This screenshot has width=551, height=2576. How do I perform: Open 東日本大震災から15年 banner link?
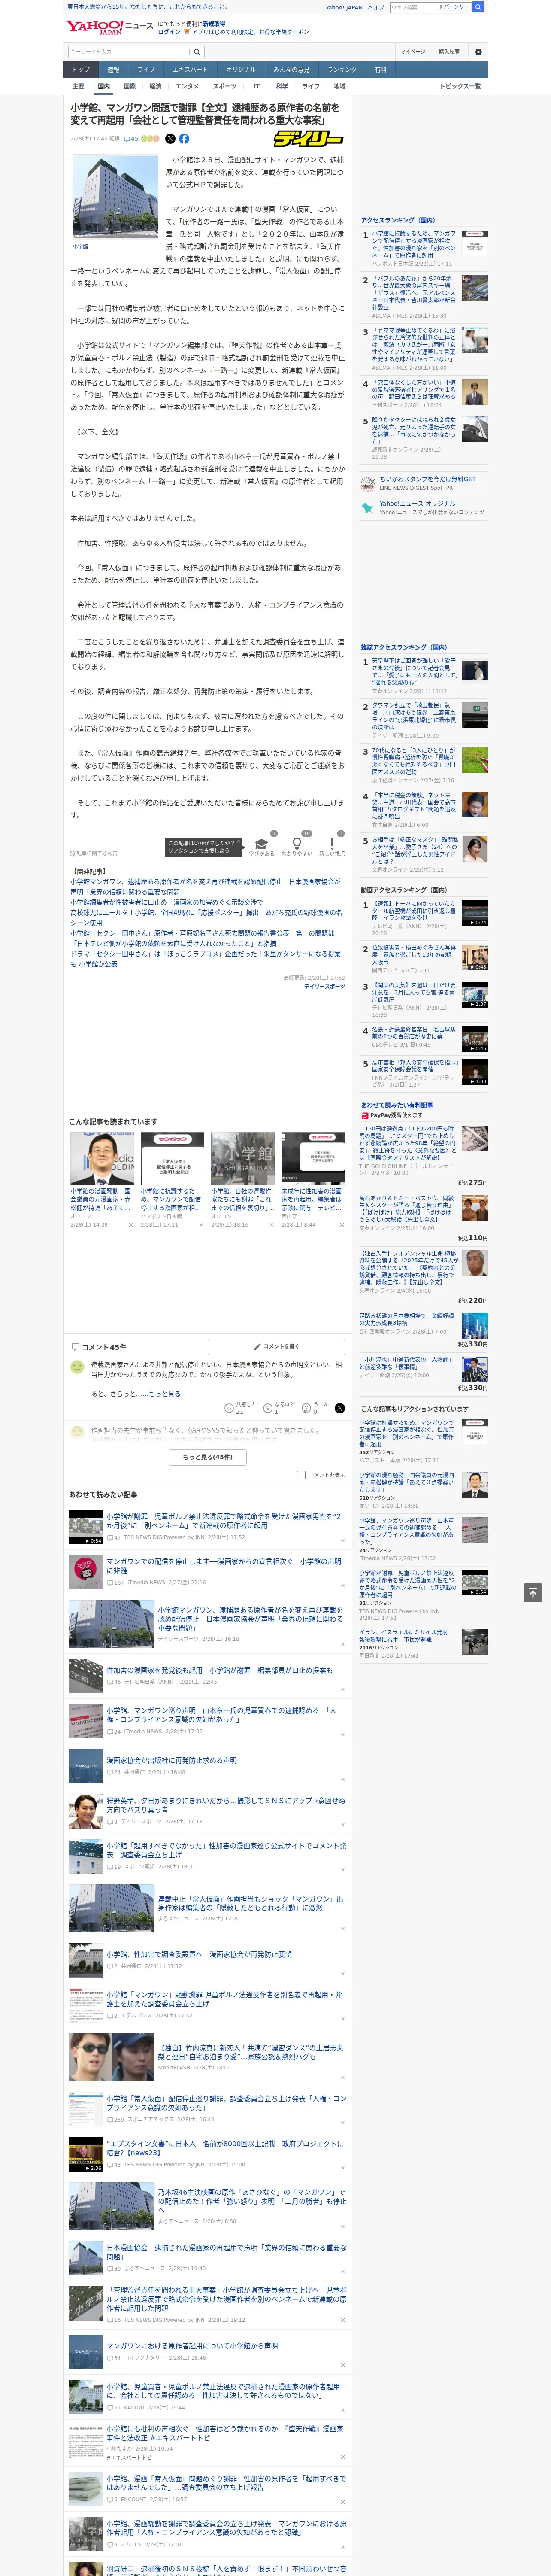(x=147, y=6)
